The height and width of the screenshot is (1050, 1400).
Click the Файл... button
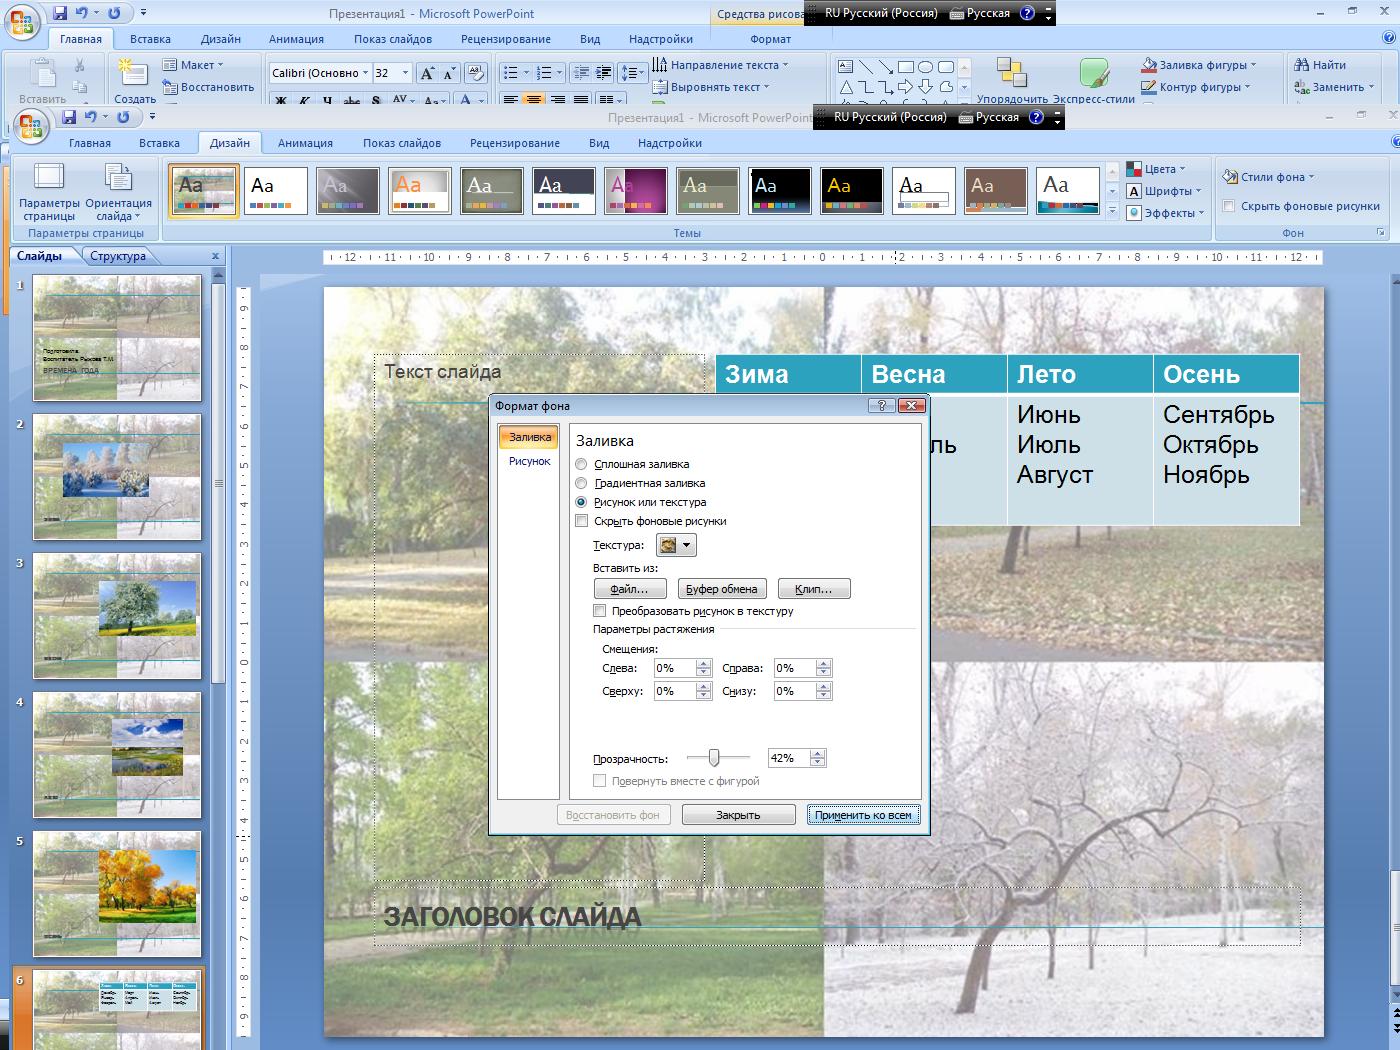tap(629, 589)
